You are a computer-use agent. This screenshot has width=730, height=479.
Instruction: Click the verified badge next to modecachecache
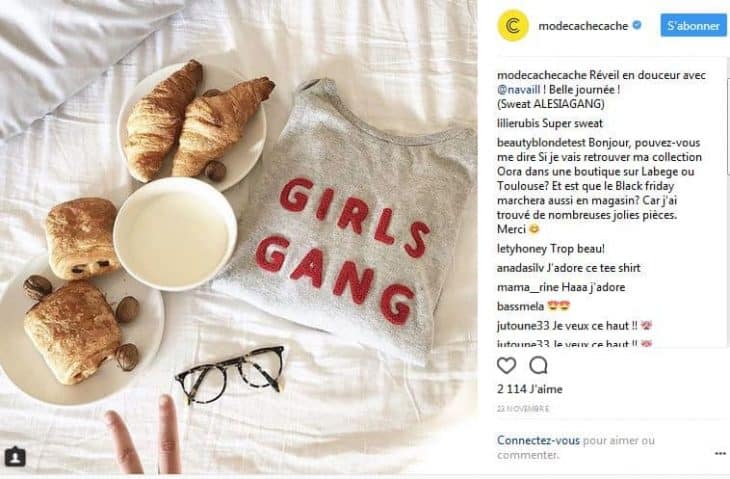636,25
